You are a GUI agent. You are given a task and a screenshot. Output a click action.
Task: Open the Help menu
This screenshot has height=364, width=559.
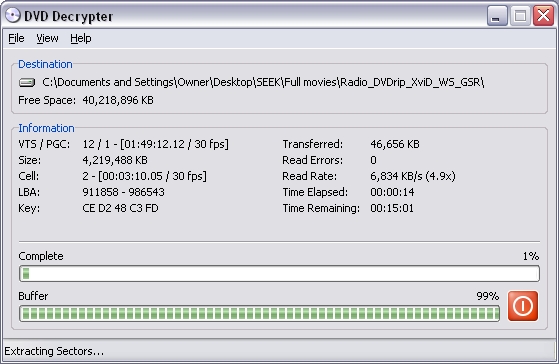[81, 38]
